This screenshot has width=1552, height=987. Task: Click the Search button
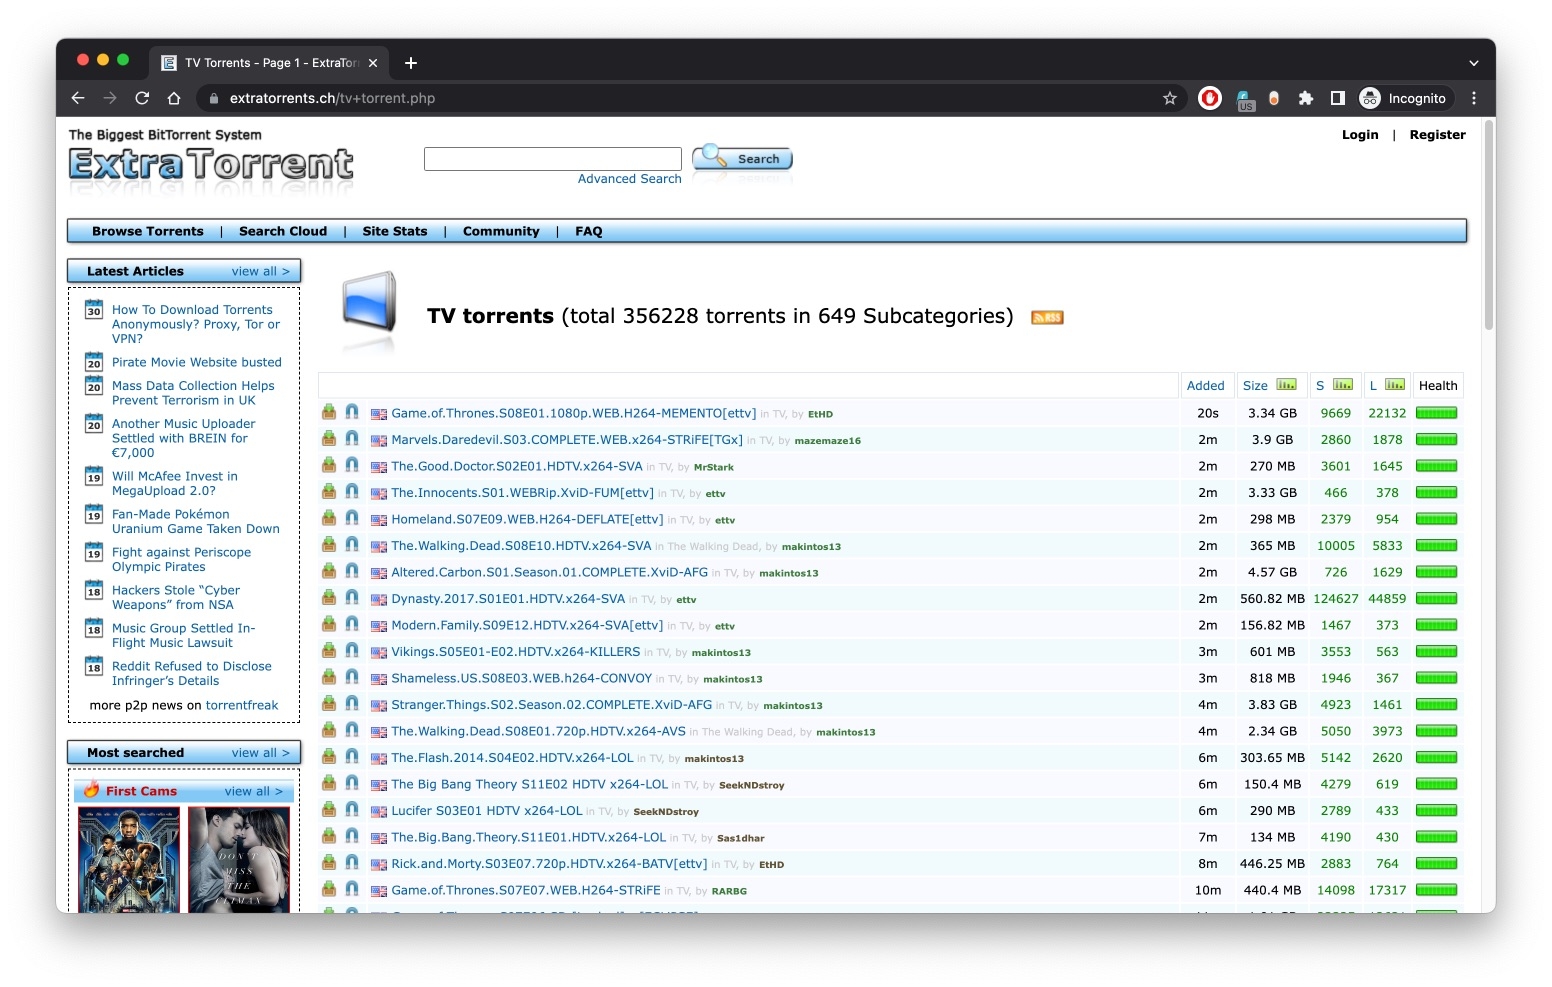coord(743,158)
